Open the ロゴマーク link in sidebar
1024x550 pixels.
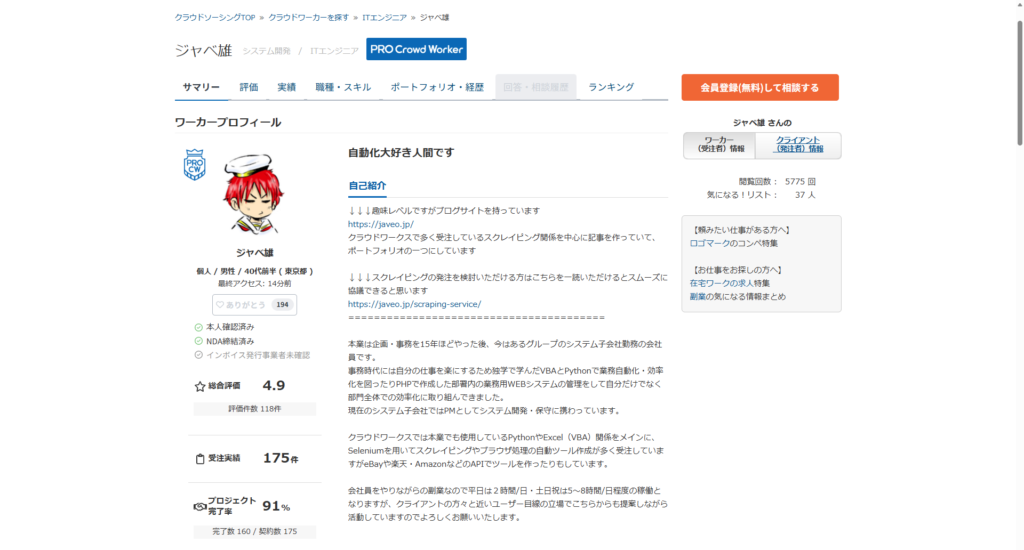[x=710, y=243]
